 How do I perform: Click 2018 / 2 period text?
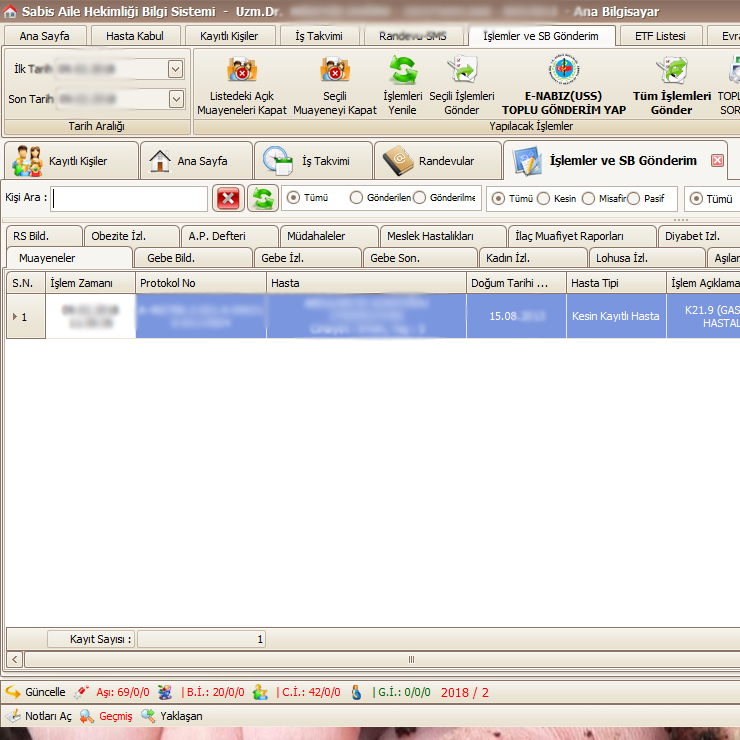pos(464,692)
